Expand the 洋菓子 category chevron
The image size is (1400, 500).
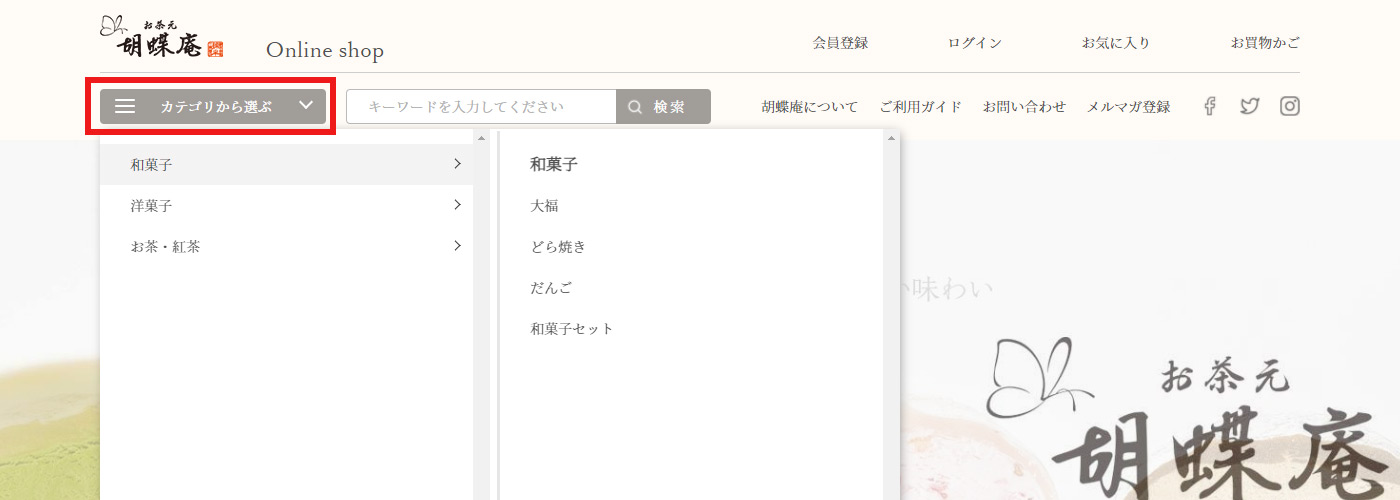click(457, 204)
